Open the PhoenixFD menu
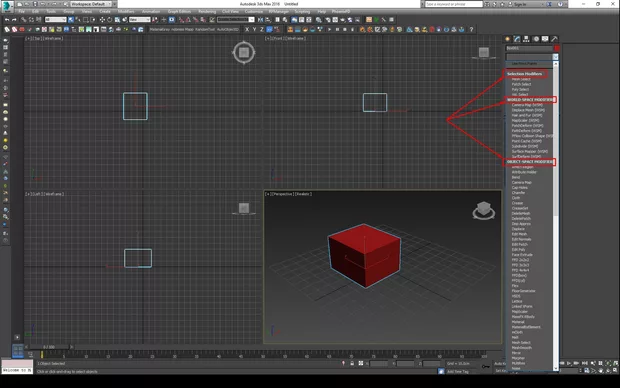 tap(341, 11)
